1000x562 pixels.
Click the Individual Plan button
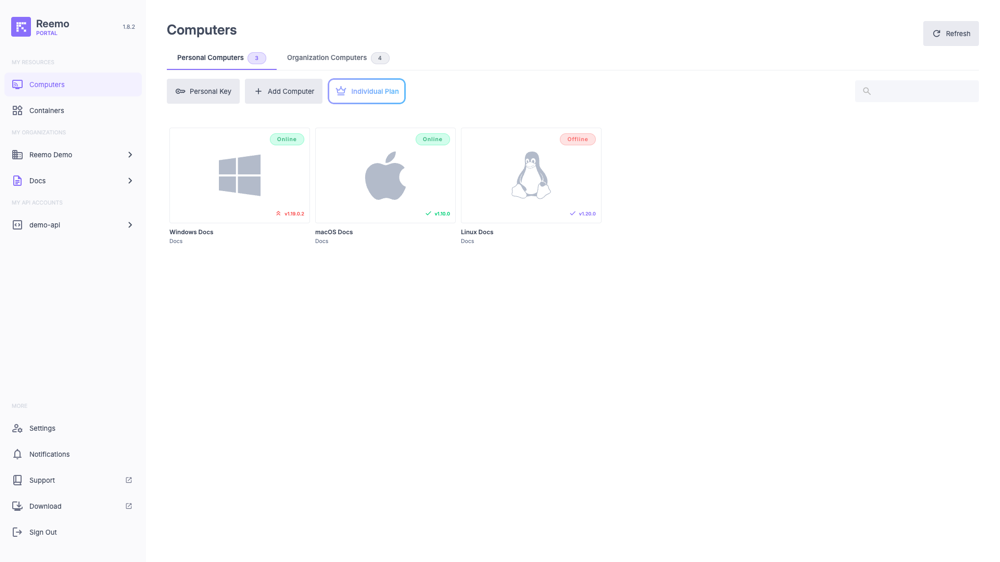tap(367, 91)
